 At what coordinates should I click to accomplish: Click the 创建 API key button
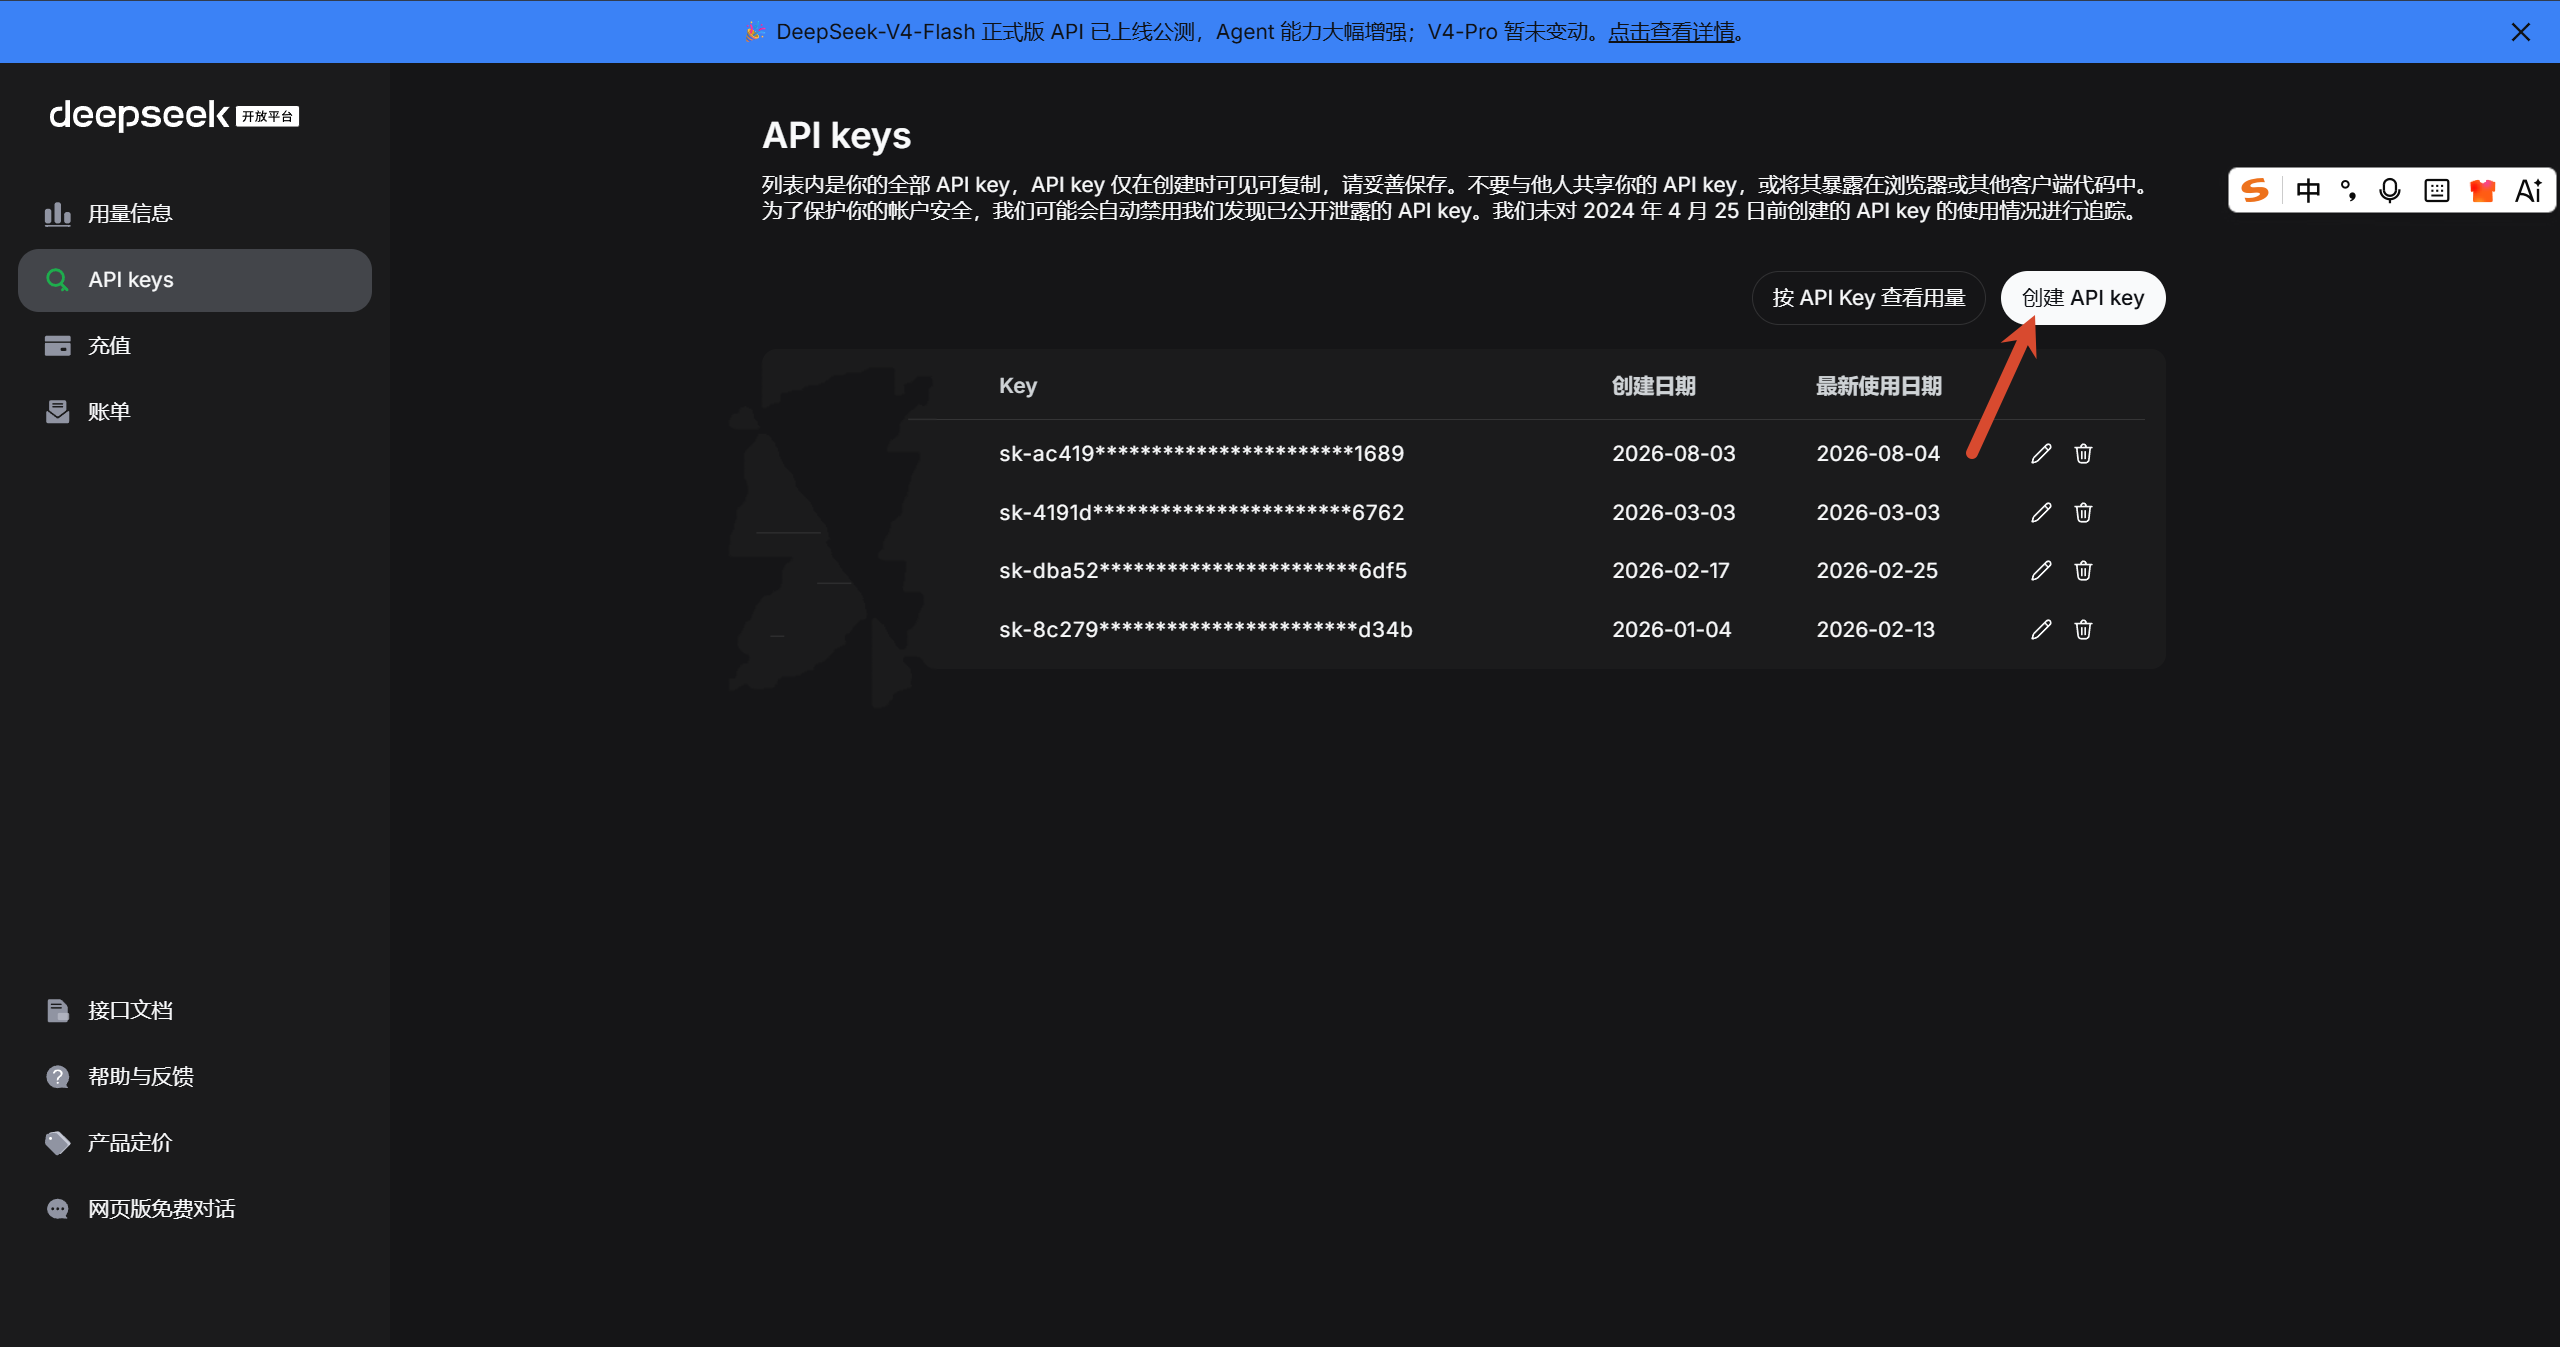click(2083, 298)
